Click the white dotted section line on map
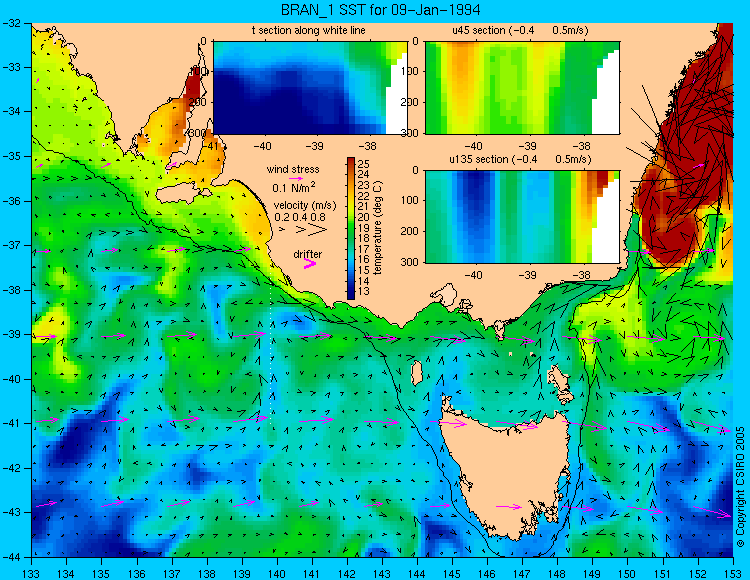 [x=271, y=351]
